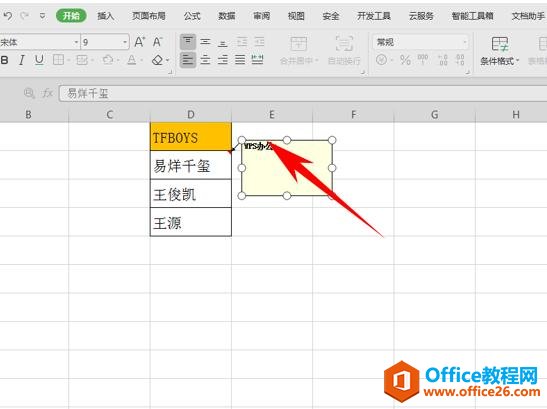Click the formula bar showing 易烊千玺
Screen dimensions: 547x409
303,94
